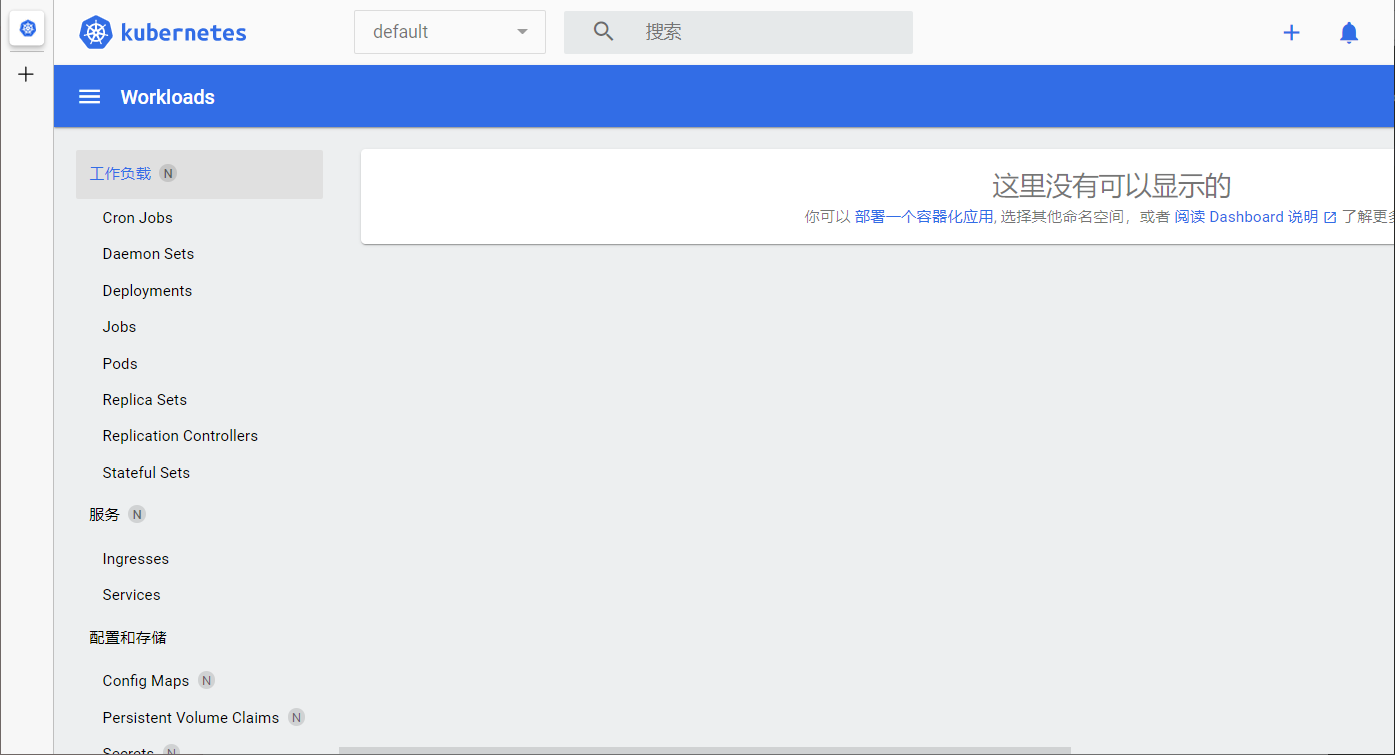Toggle the hamburger navigation menu
Image resolution: width=1395 pixels, height=755 pixels.
pyautogui.click(x=90, y=97)
